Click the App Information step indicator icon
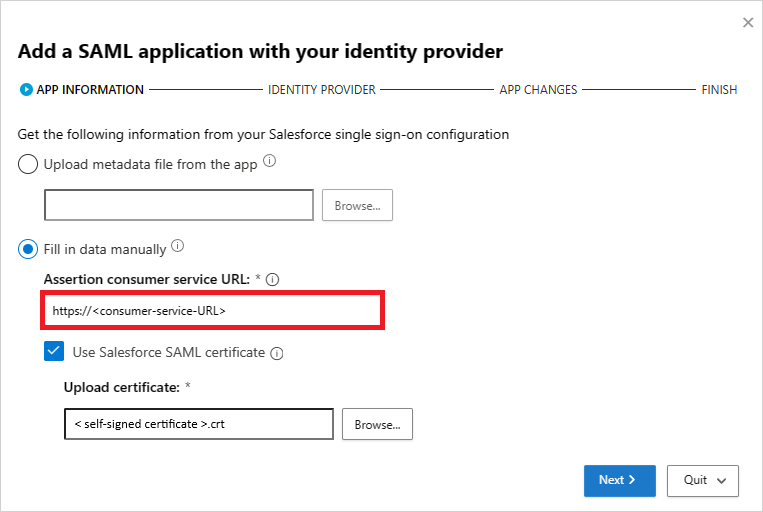Screen dimensions: 763x512 [x=26, y=90]
